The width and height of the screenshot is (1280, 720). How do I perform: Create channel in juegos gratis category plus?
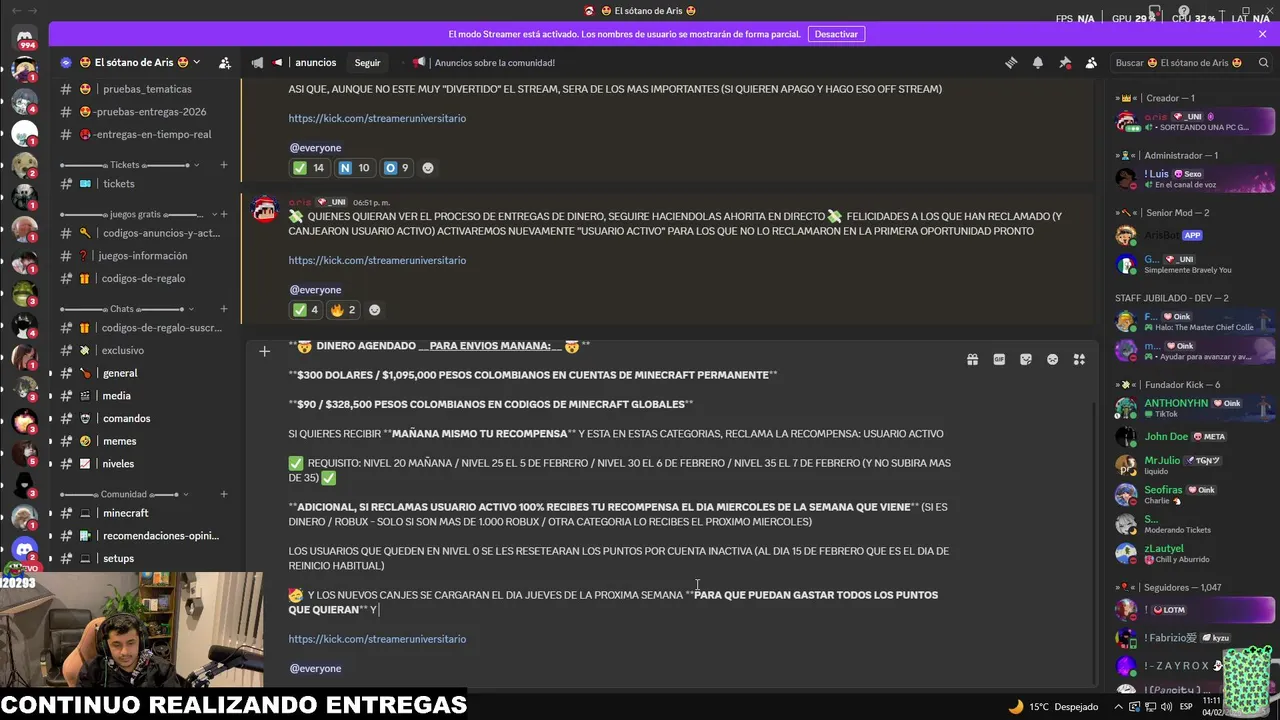[224, 214]
